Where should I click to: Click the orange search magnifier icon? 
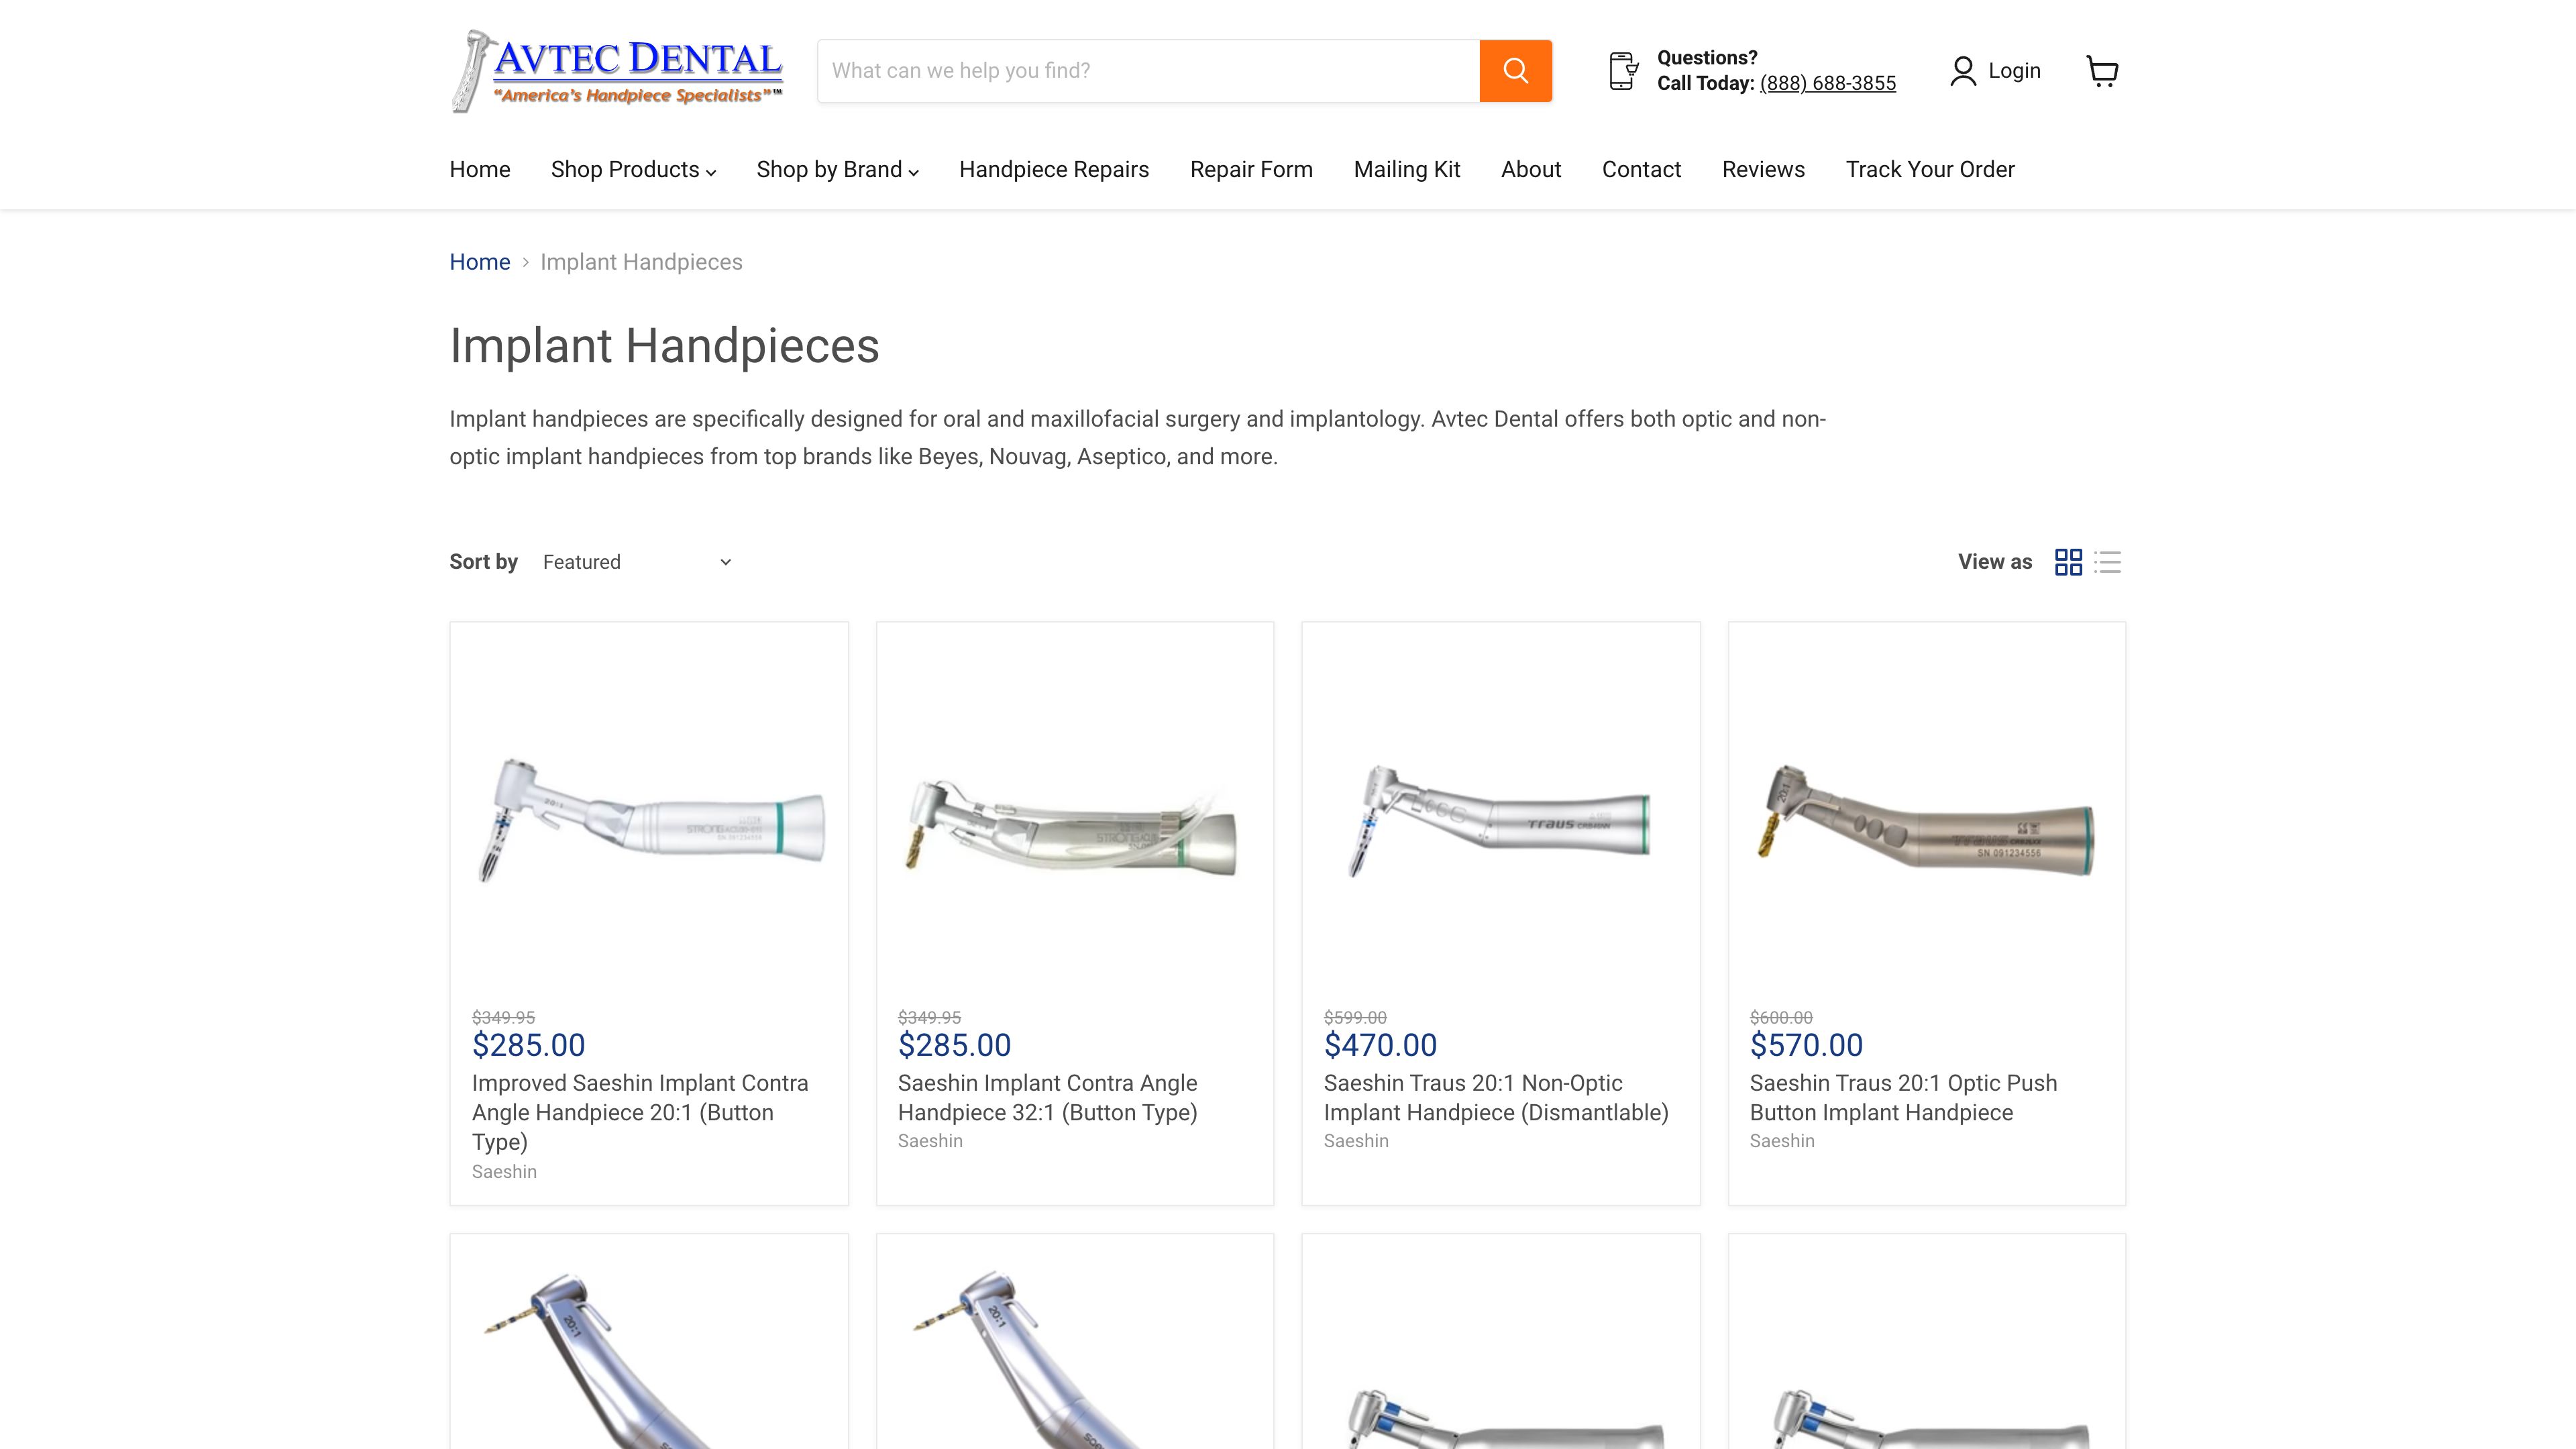(1515, 70)
